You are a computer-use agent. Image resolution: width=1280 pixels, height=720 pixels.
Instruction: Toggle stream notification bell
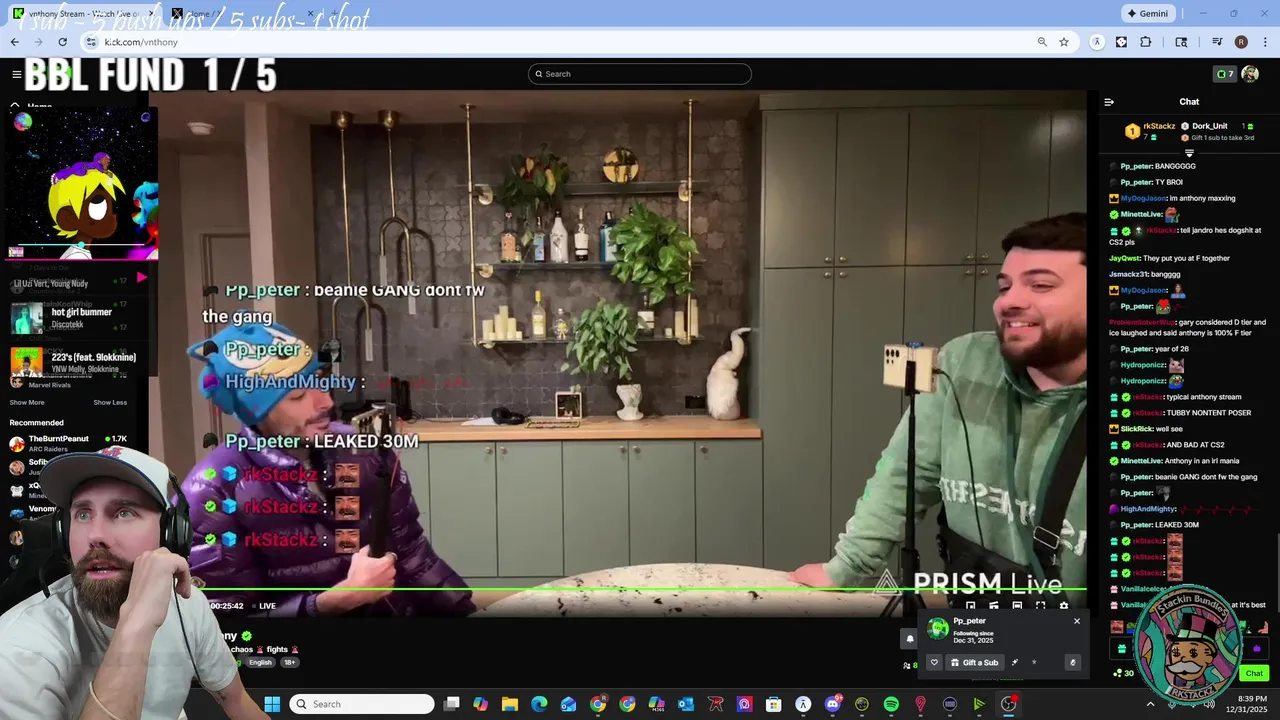[909, 639]
